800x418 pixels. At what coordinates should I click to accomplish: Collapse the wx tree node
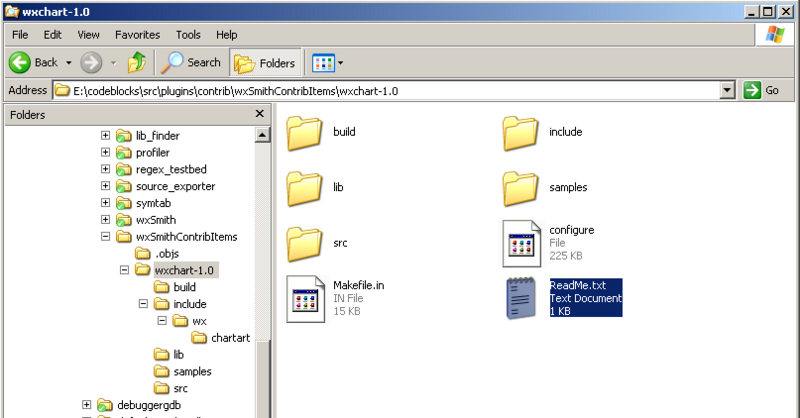[162, 321]
